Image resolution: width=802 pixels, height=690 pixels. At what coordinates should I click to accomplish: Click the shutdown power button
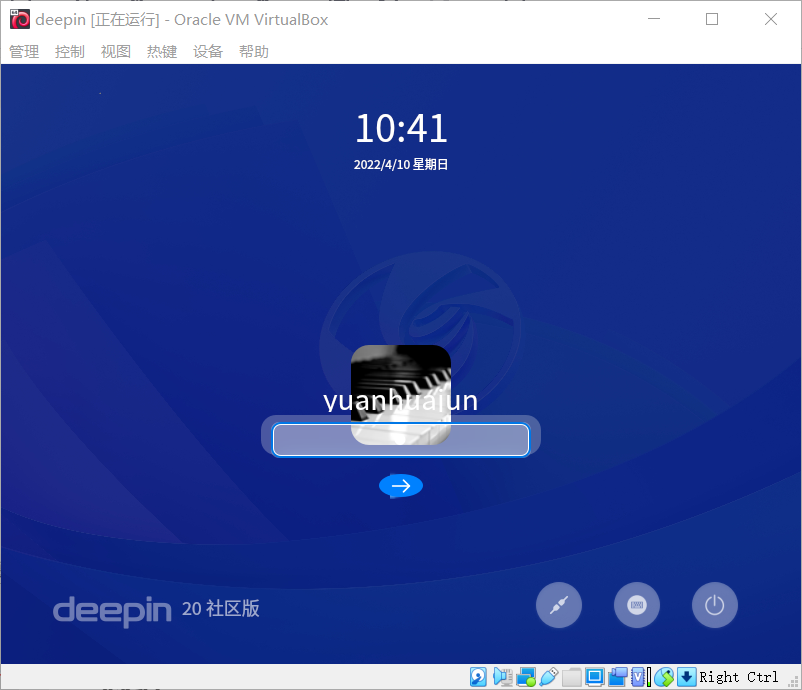click(x=715, y=604)
